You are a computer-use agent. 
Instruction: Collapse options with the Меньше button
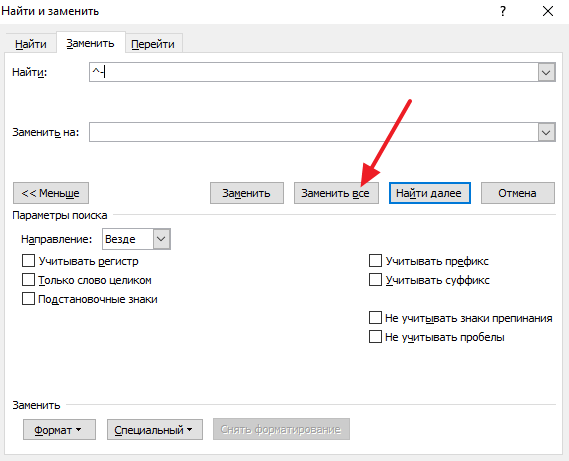click(51, 193)
